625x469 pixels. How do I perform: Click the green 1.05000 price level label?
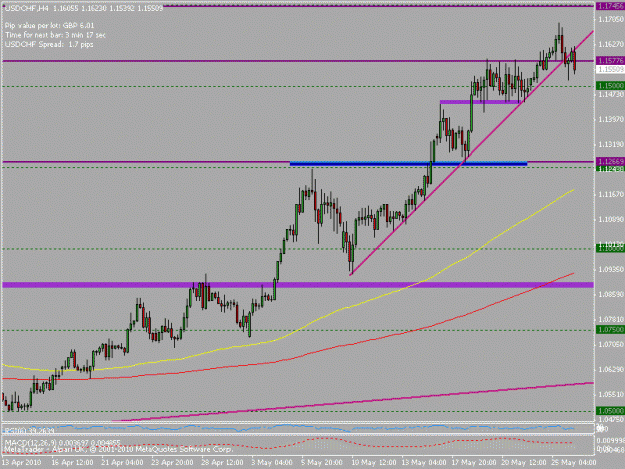click(610, 411)
